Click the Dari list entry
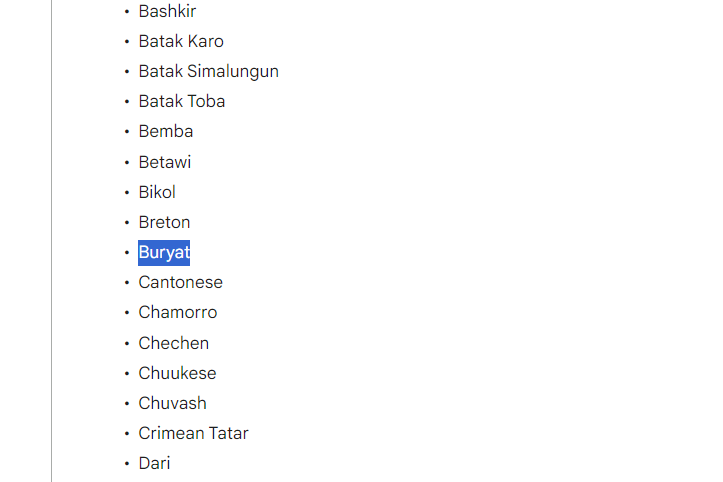The height and width of the screenshot is (482, 723). [x=154, y=463]
